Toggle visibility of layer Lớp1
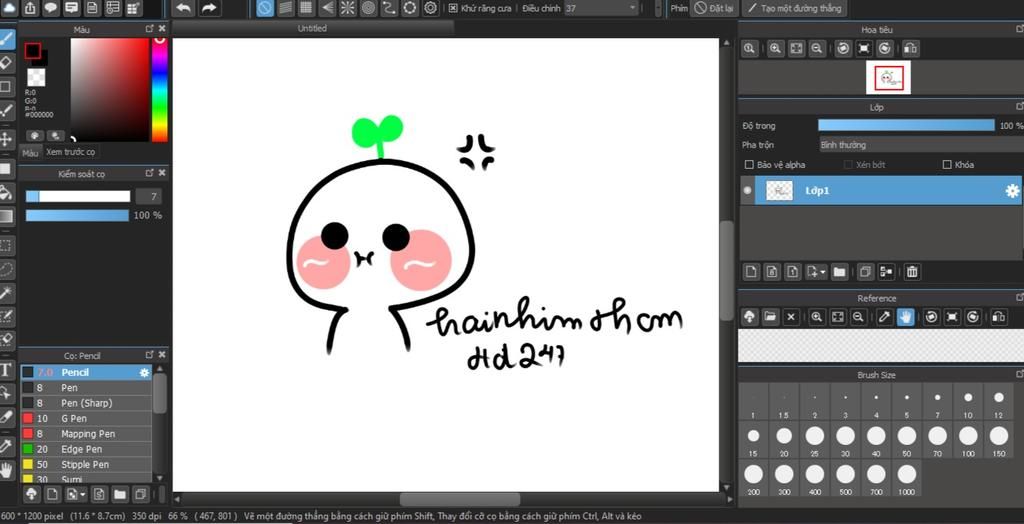The height and width of the screenshot is (524, 1024). (748, 191)
